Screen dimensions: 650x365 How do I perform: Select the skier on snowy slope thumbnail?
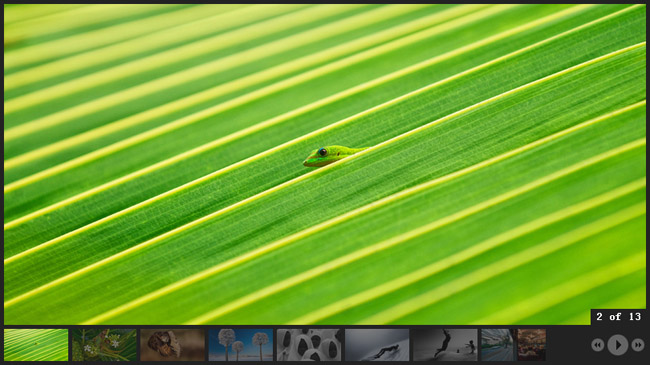pyautogui.click(x=377, y=345)
